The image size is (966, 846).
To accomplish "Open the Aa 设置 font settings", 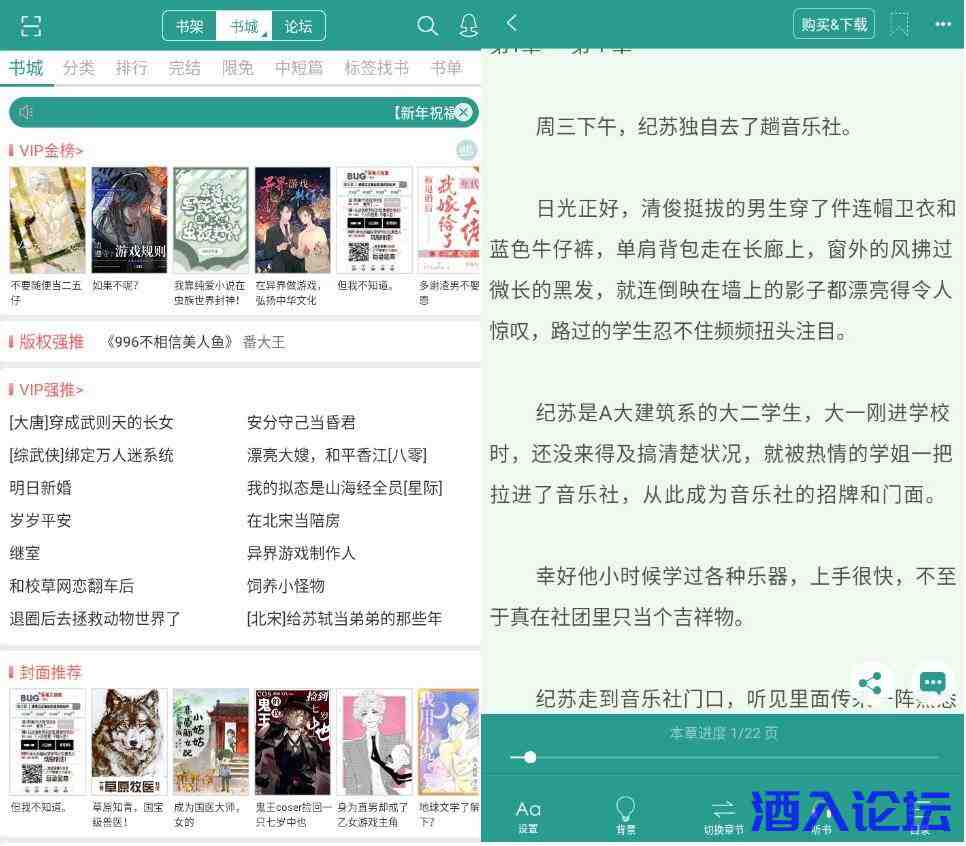I will pos(528,815).
